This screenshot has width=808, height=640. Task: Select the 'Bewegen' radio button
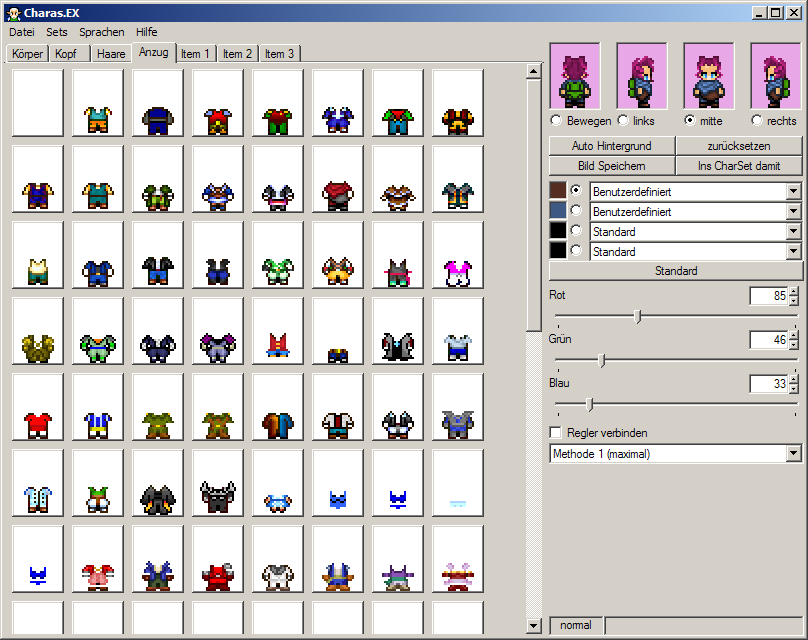[x=556, y=121]
